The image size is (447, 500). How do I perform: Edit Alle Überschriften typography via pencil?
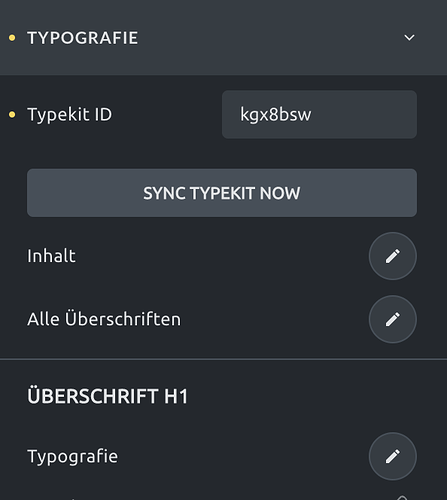[x=393, y=319]
